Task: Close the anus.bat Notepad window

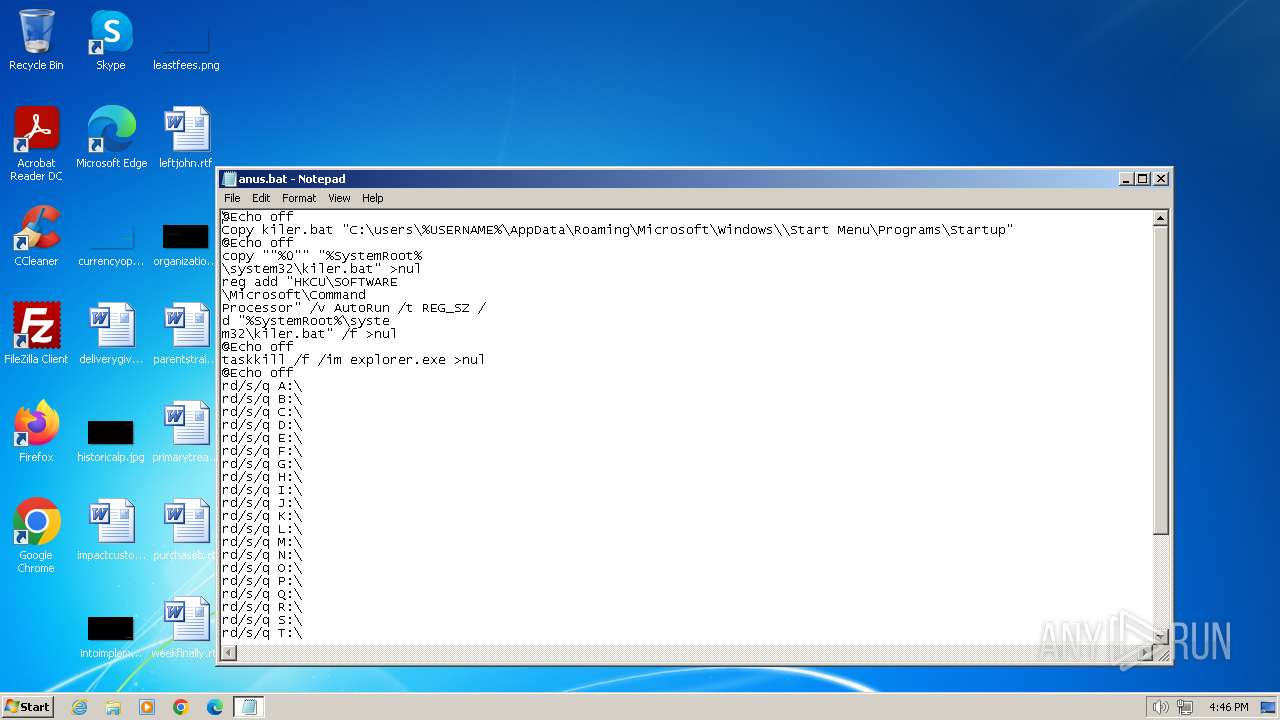Action: click(x=1161, y=179)
